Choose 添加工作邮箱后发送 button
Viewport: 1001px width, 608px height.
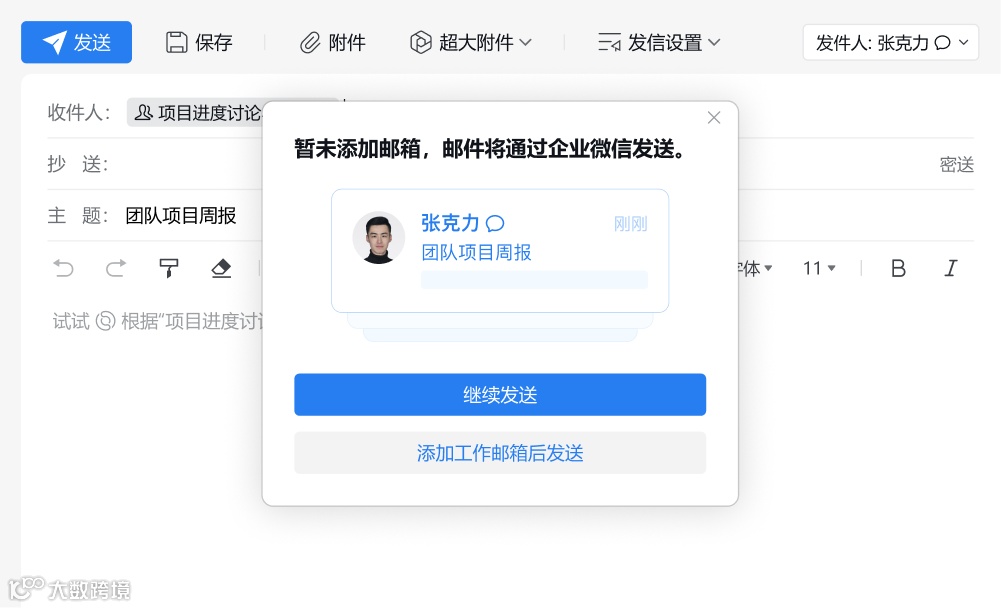tap(500, 453)
